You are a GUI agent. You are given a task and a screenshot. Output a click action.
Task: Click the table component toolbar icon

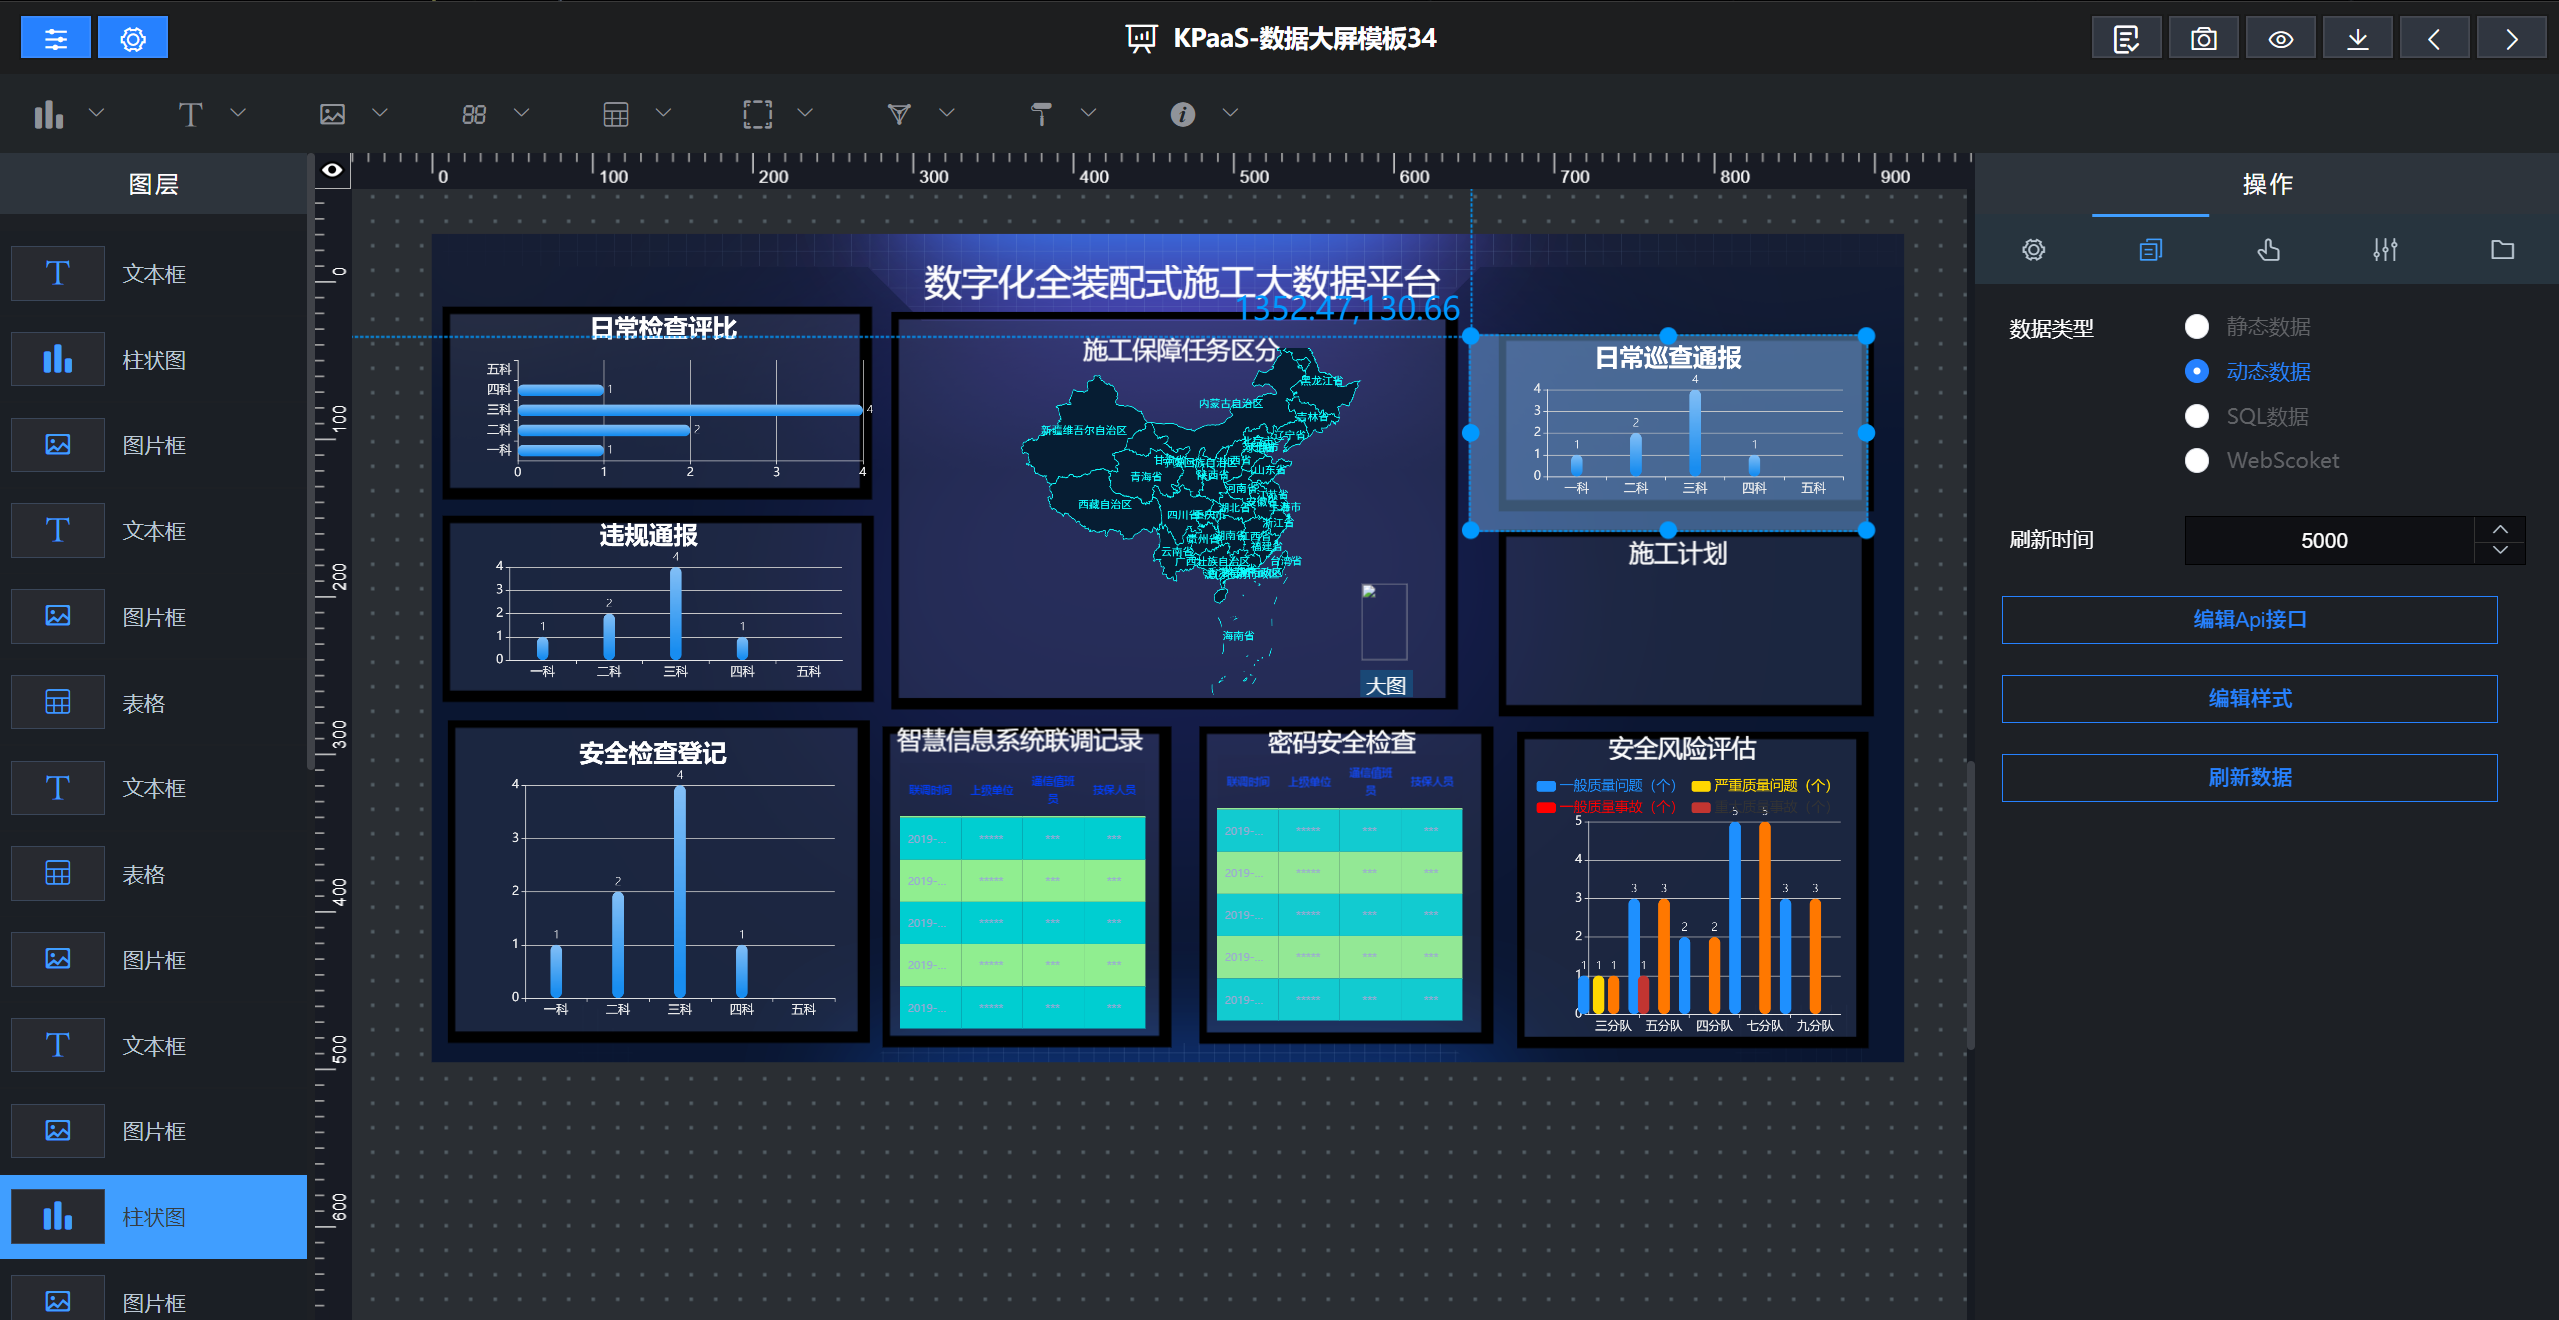pos(616,114)
